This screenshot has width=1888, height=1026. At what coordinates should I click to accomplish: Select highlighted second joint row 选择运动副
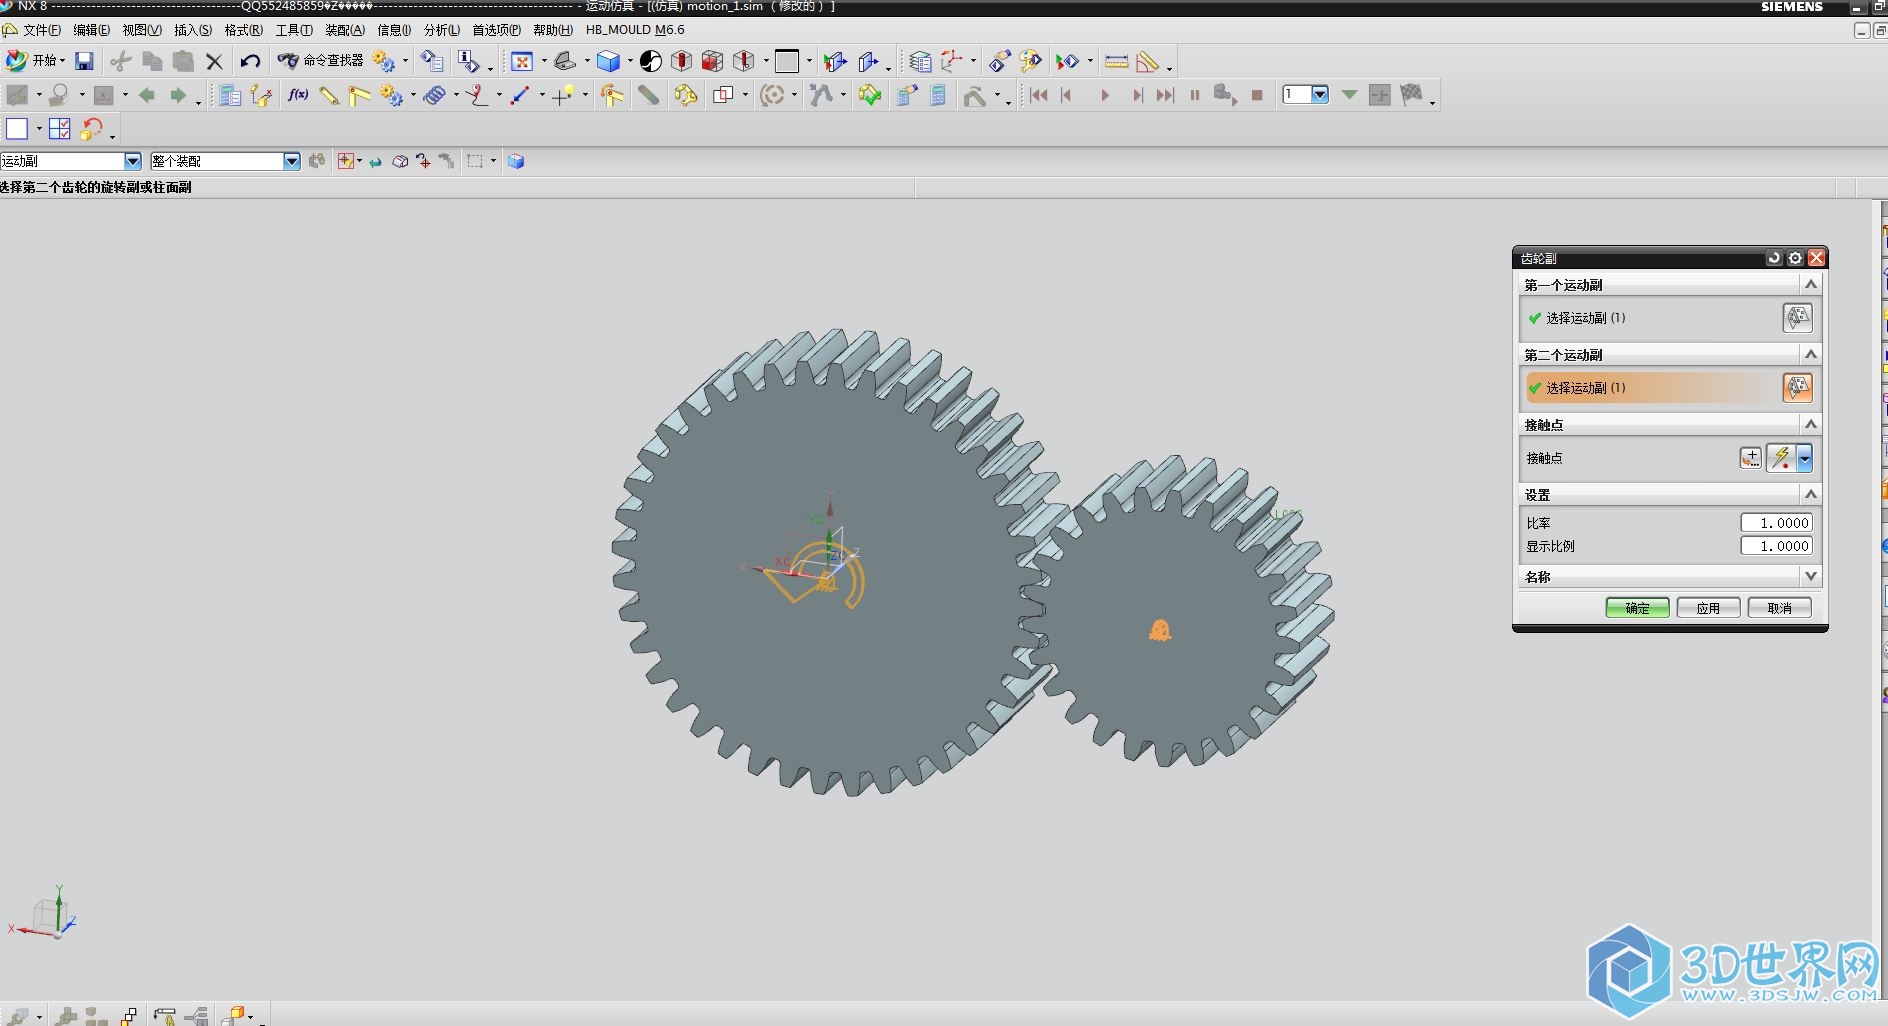point(1669,388)
